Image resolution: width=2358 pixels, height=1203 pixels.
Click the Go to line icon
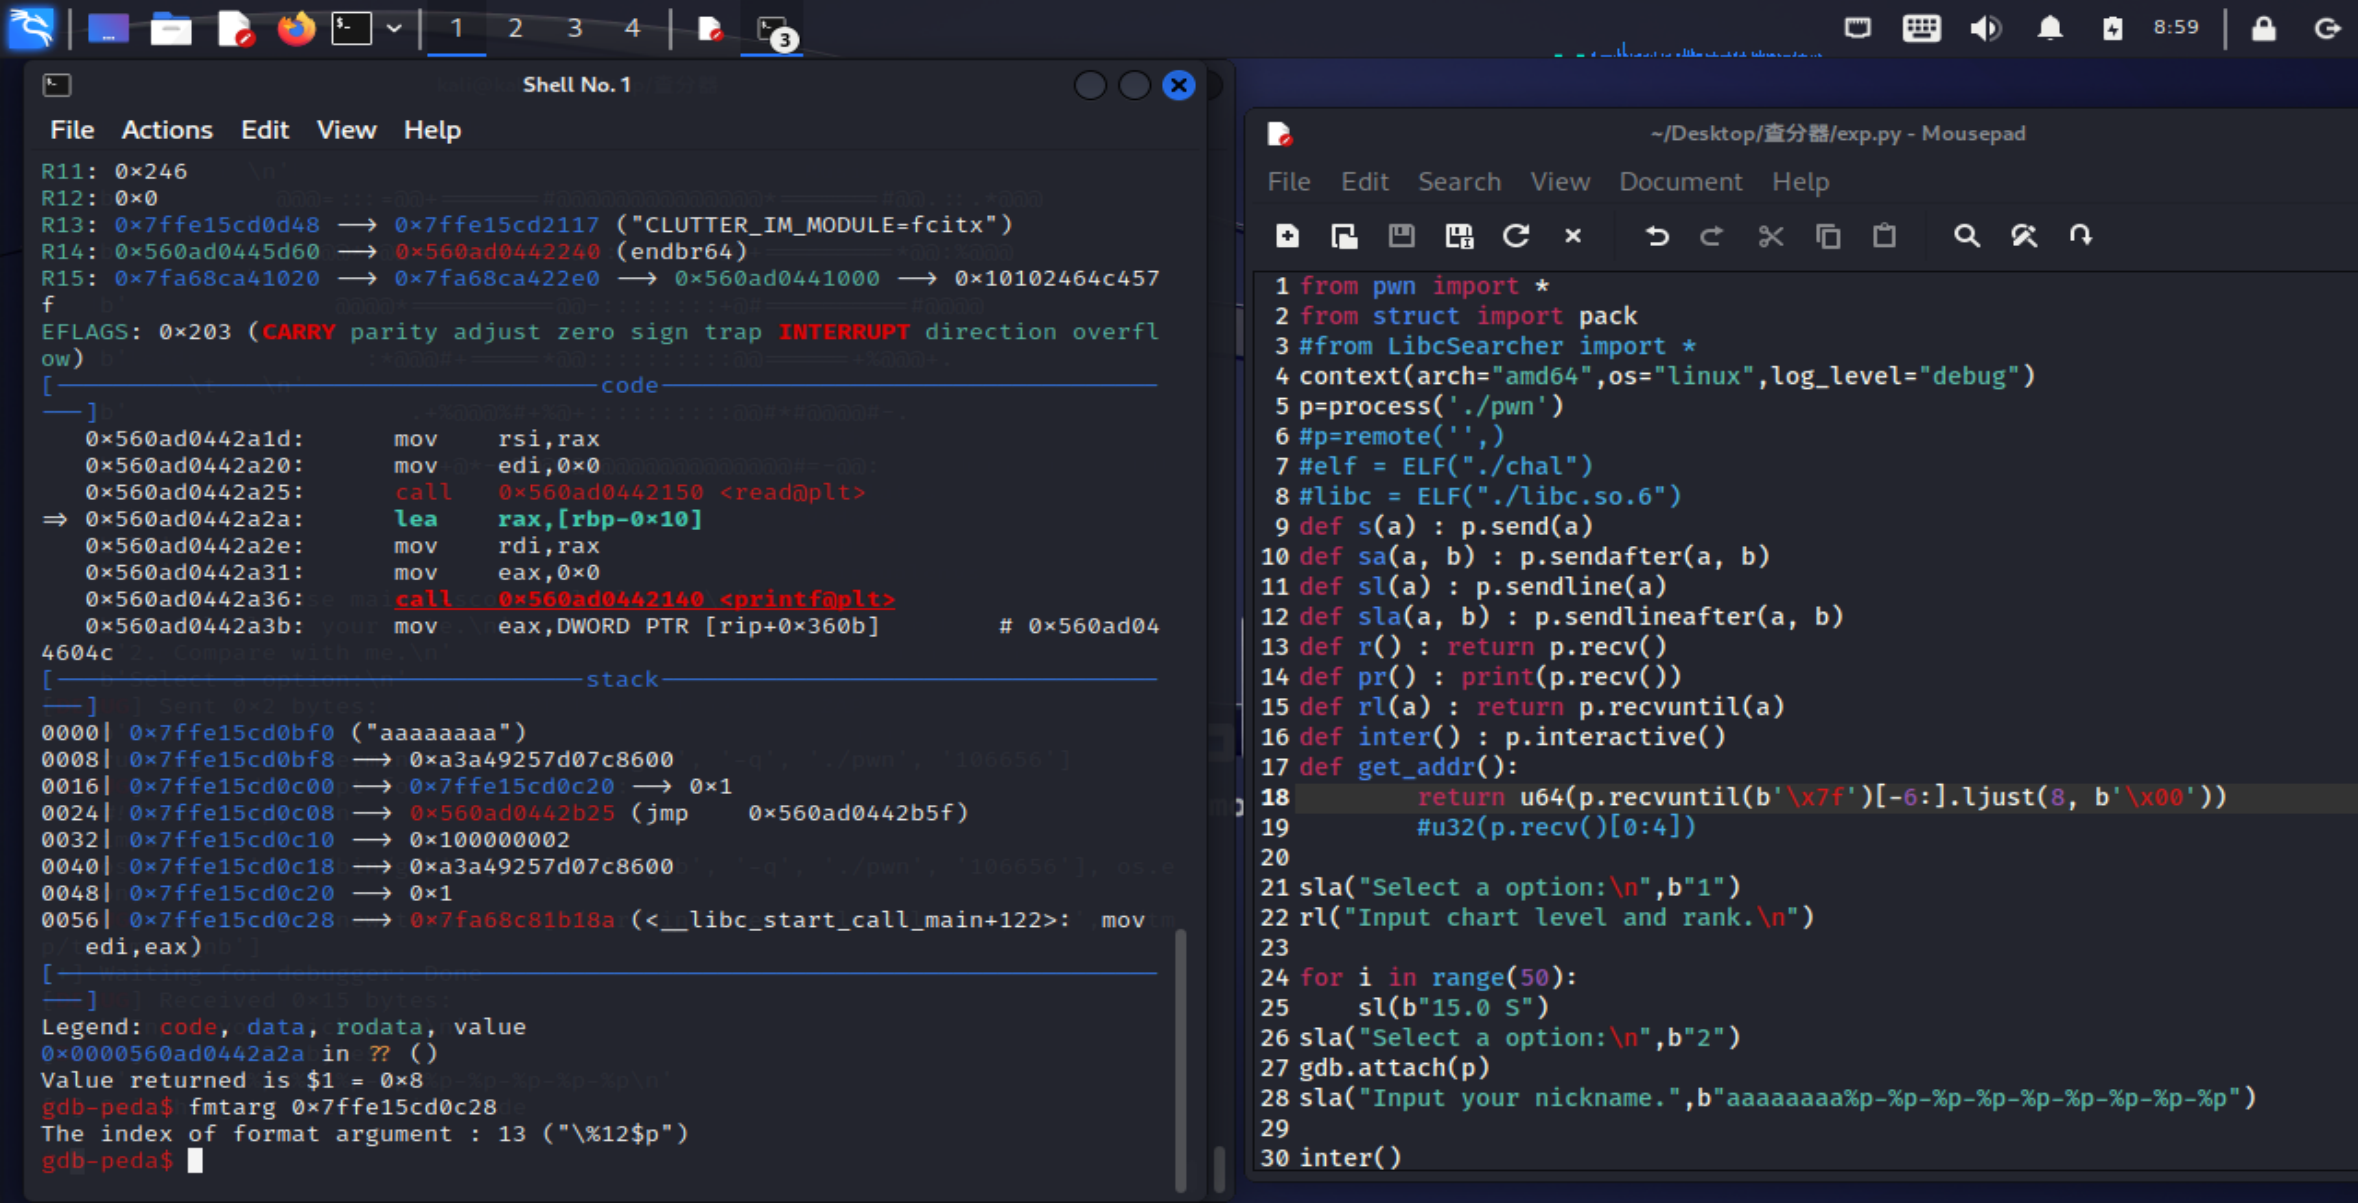[x=2080, y=236]
